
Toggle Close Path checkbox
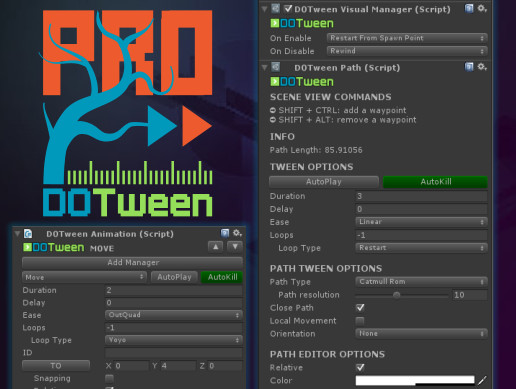coord(360,307)
